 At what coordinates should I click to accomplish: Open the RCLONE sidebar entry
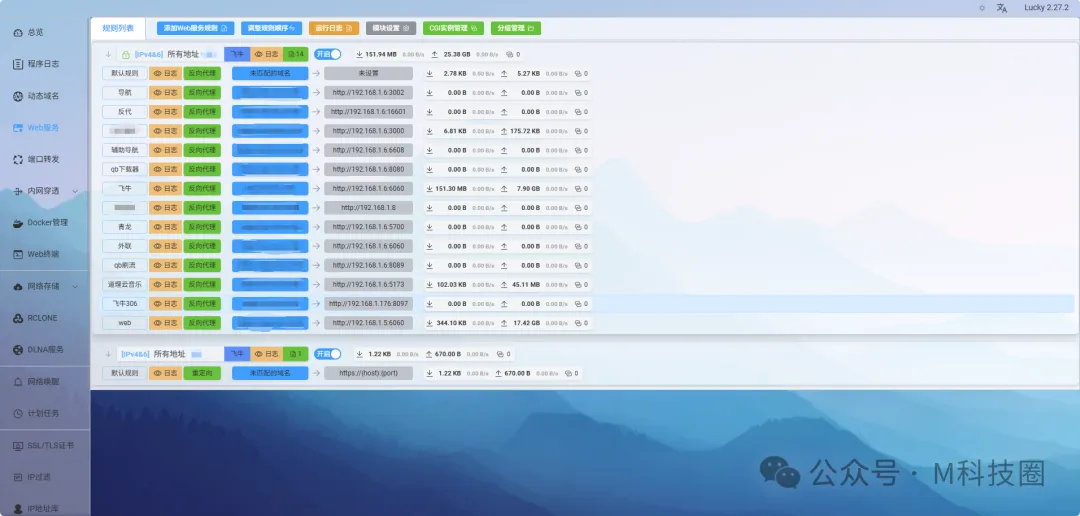pos(34,318)
